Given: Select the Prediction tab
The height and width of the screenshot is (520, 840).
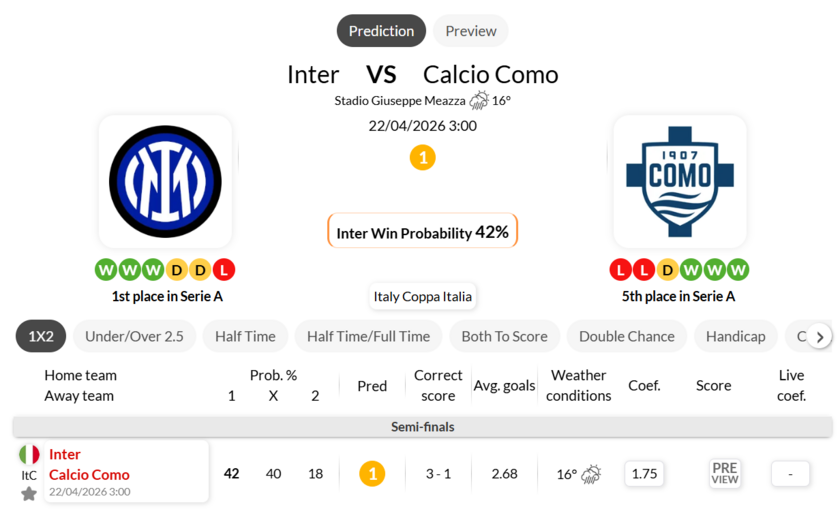Looking at the screenshot, I should coord(381,31).
